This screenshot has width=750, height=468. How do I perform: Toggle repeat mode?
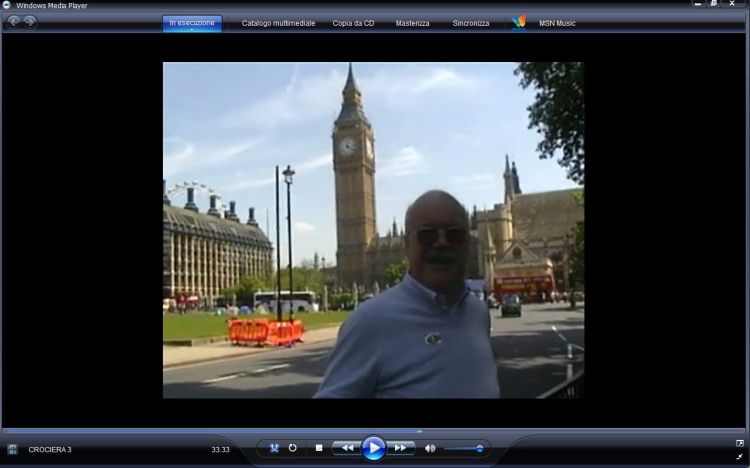(293, 448)
